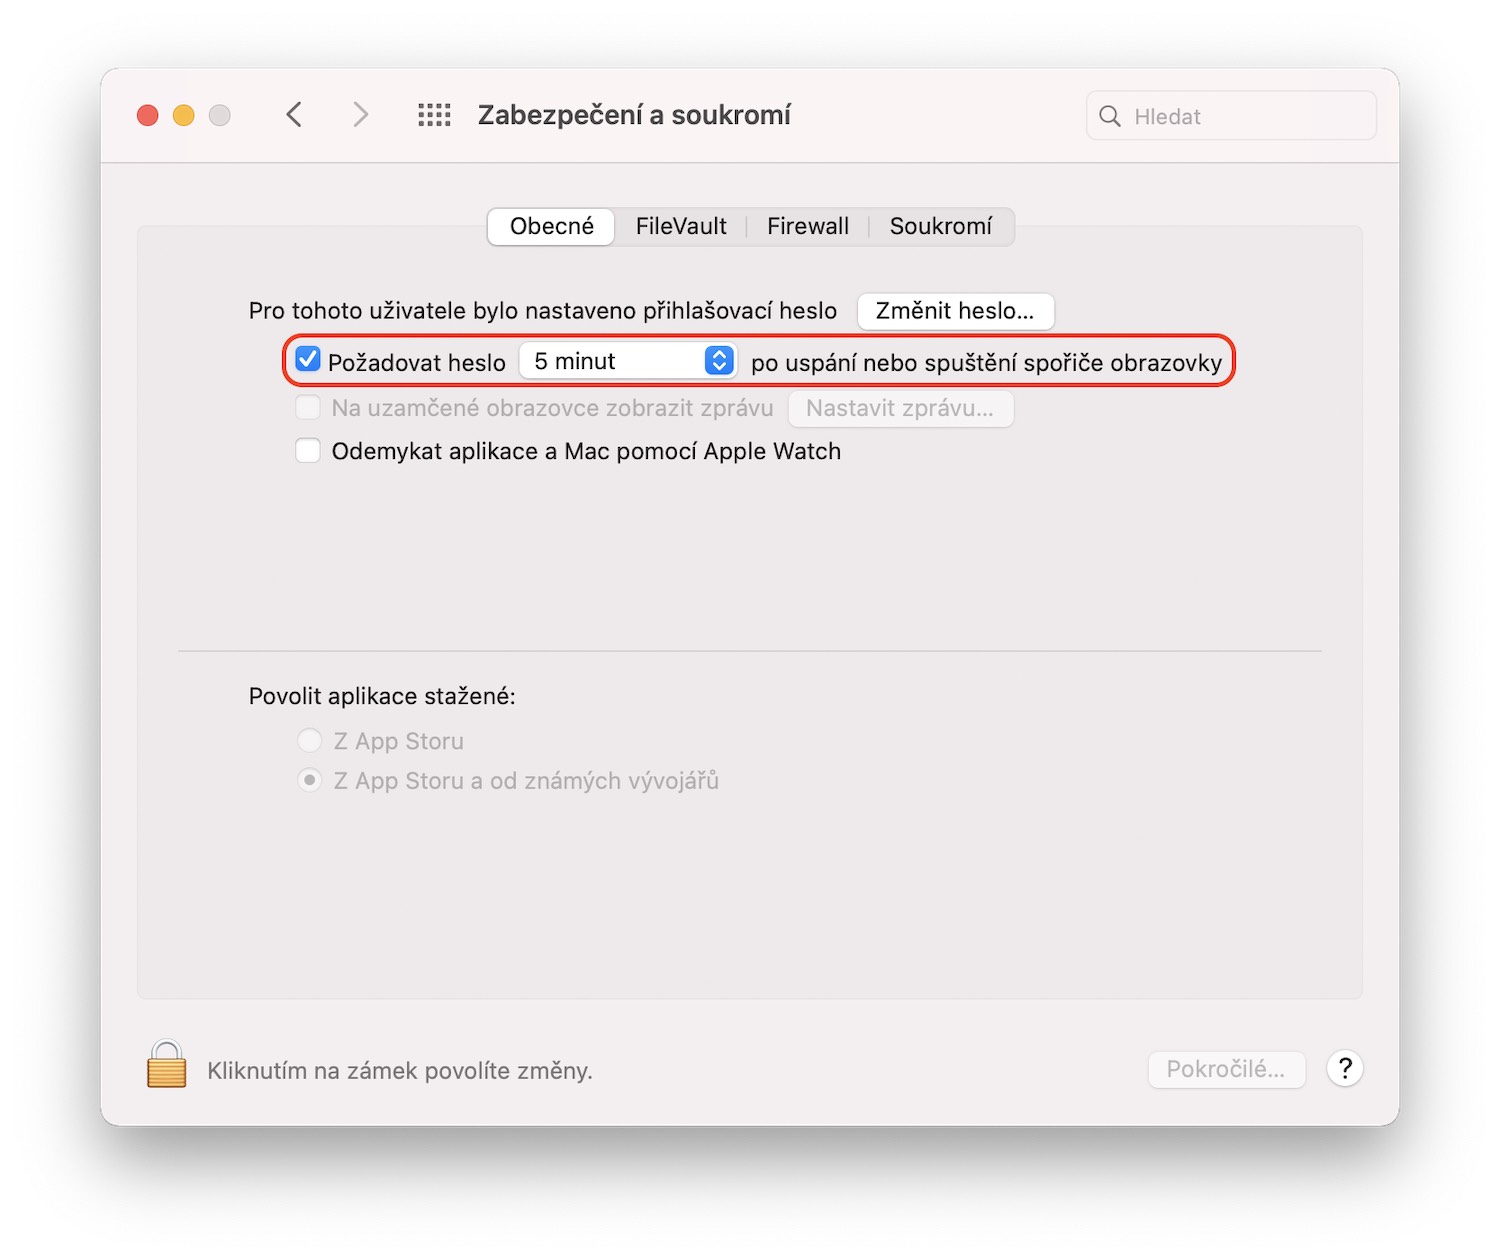Click the yellow minimize window button

coord(184,115)
